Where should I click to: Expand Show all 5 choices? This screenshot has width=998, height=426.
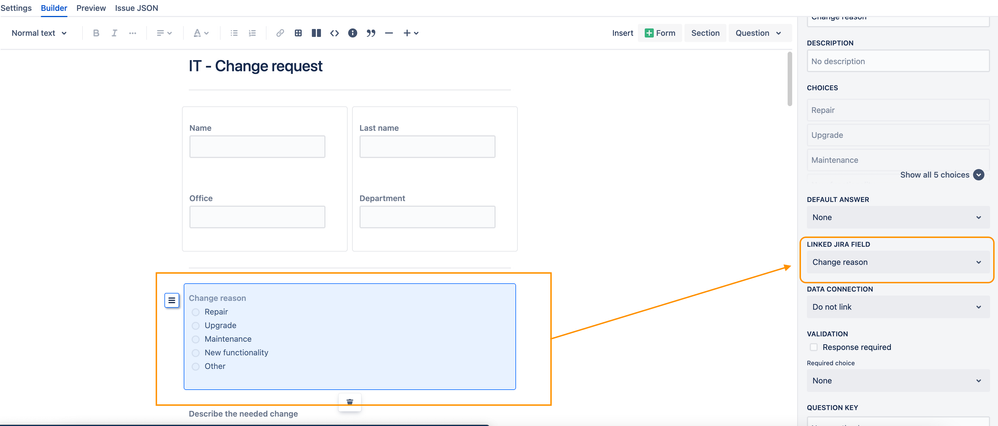(942, 174)
